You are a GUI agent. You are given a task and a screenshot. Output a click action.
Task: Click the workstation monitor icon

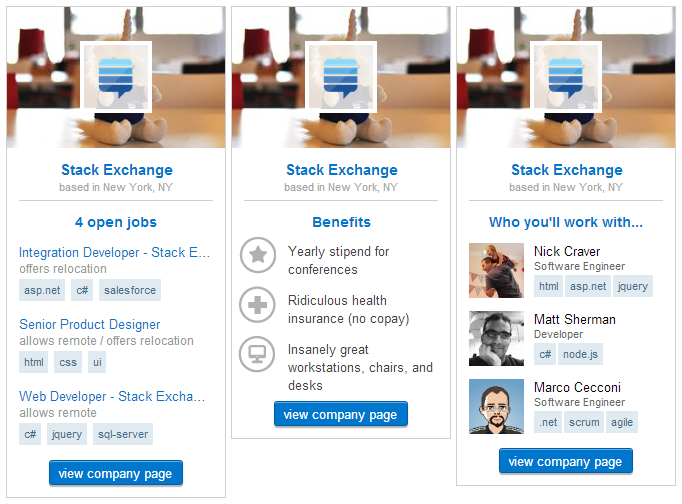[x=257, y=354]
